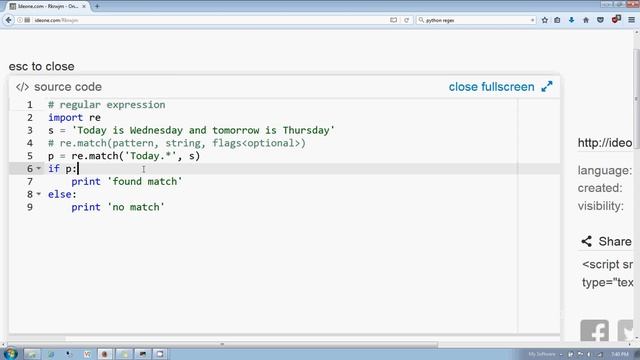Image resolution: width=640 pixels, height=360 pixels.
Task: Click the Share heading icon
Action: click(587, 241)
